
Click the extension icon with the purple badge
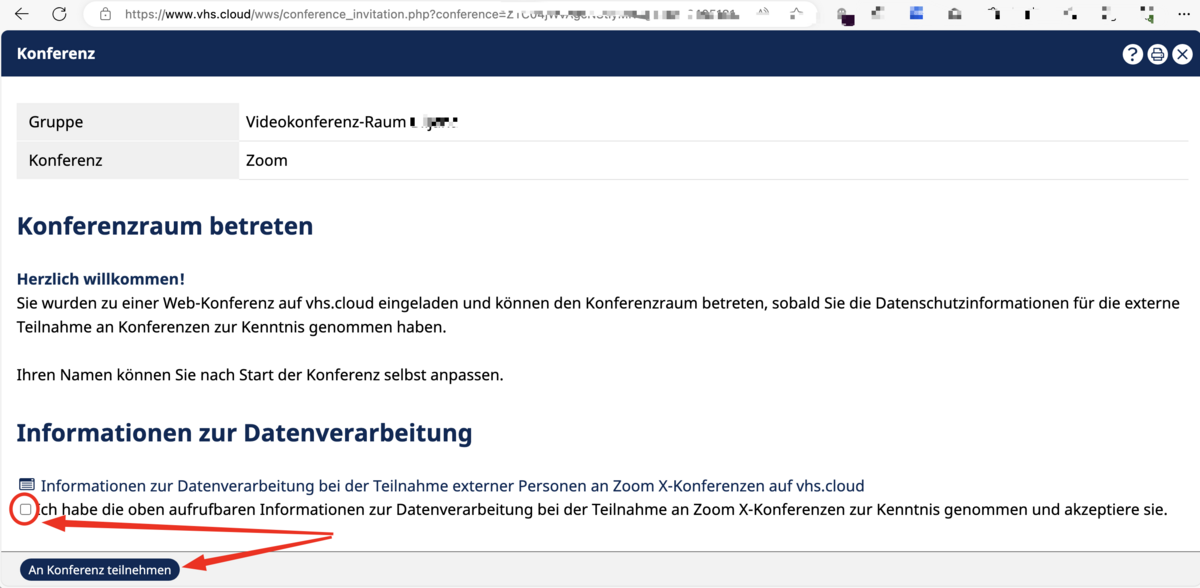[845, 14]
